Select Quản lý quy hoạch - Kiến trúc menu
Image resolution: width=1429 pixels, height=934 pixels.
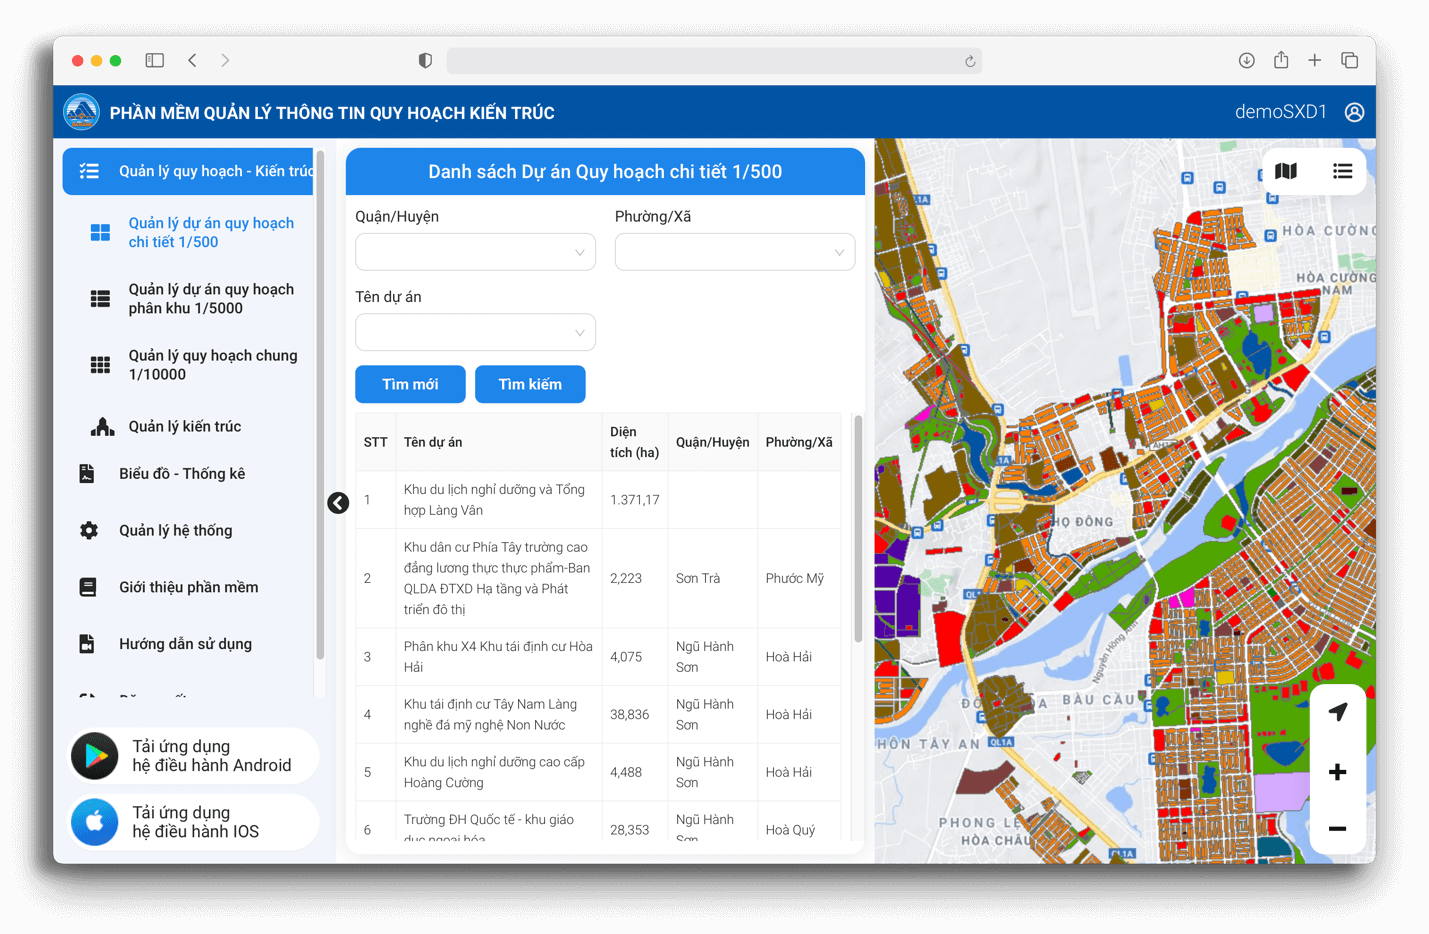pos(188,171)
